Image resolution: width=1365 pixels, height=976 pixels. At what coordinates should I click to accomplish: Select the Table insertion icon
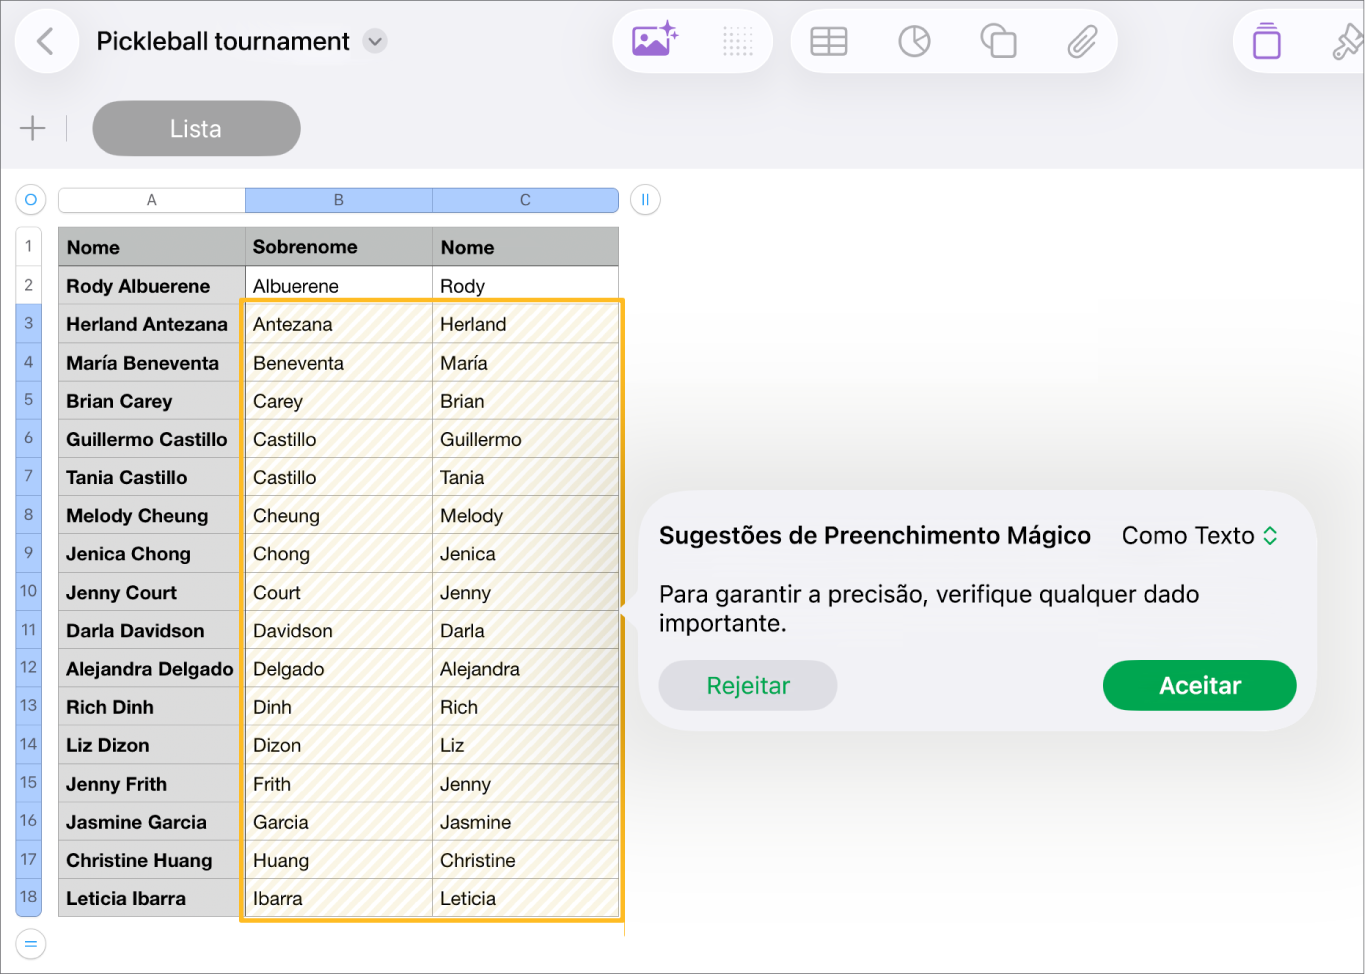[829, 41]
